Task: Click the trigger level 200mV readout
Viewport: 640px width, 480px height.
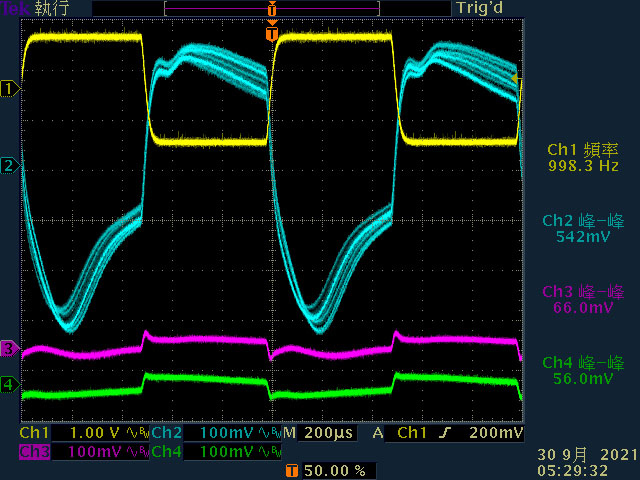Action: click(496, 433)
